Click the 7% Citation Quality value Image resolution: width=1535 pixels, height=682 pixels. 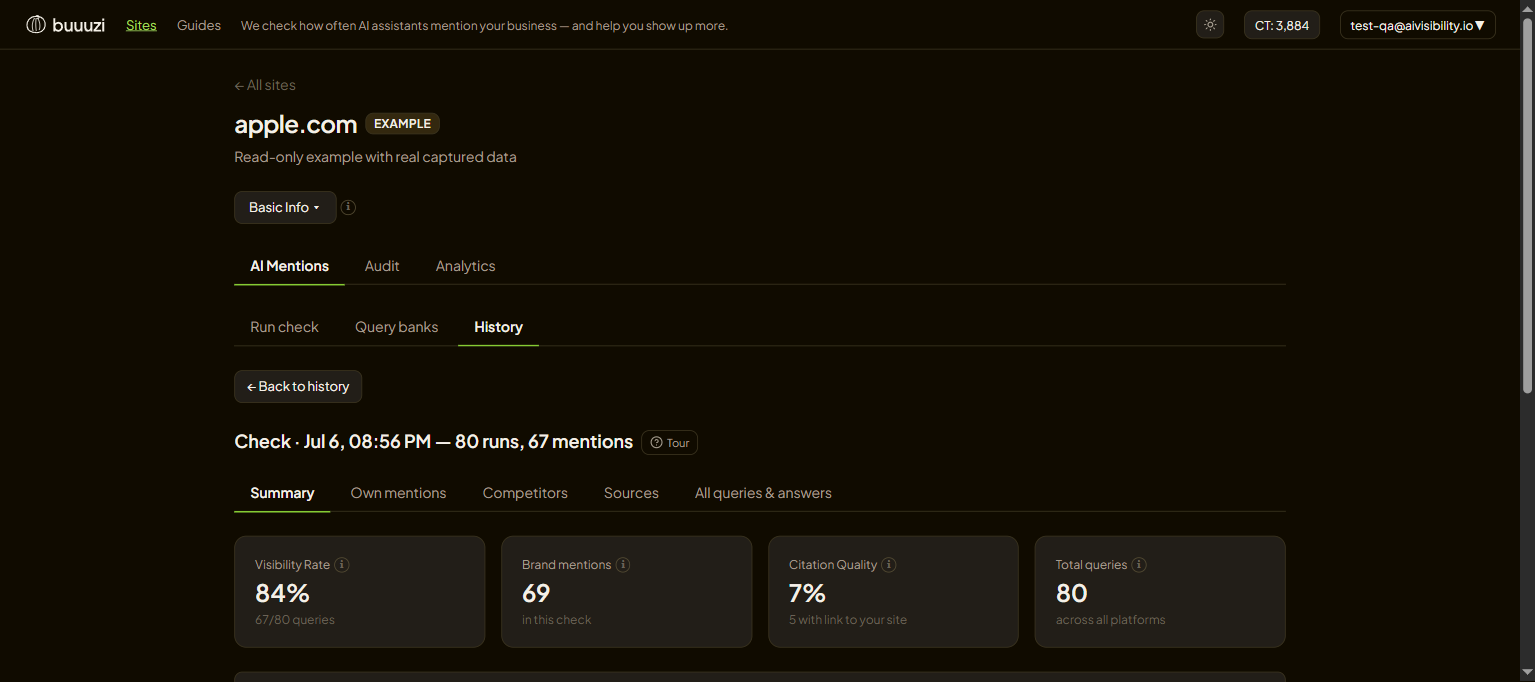pos(807,593)
